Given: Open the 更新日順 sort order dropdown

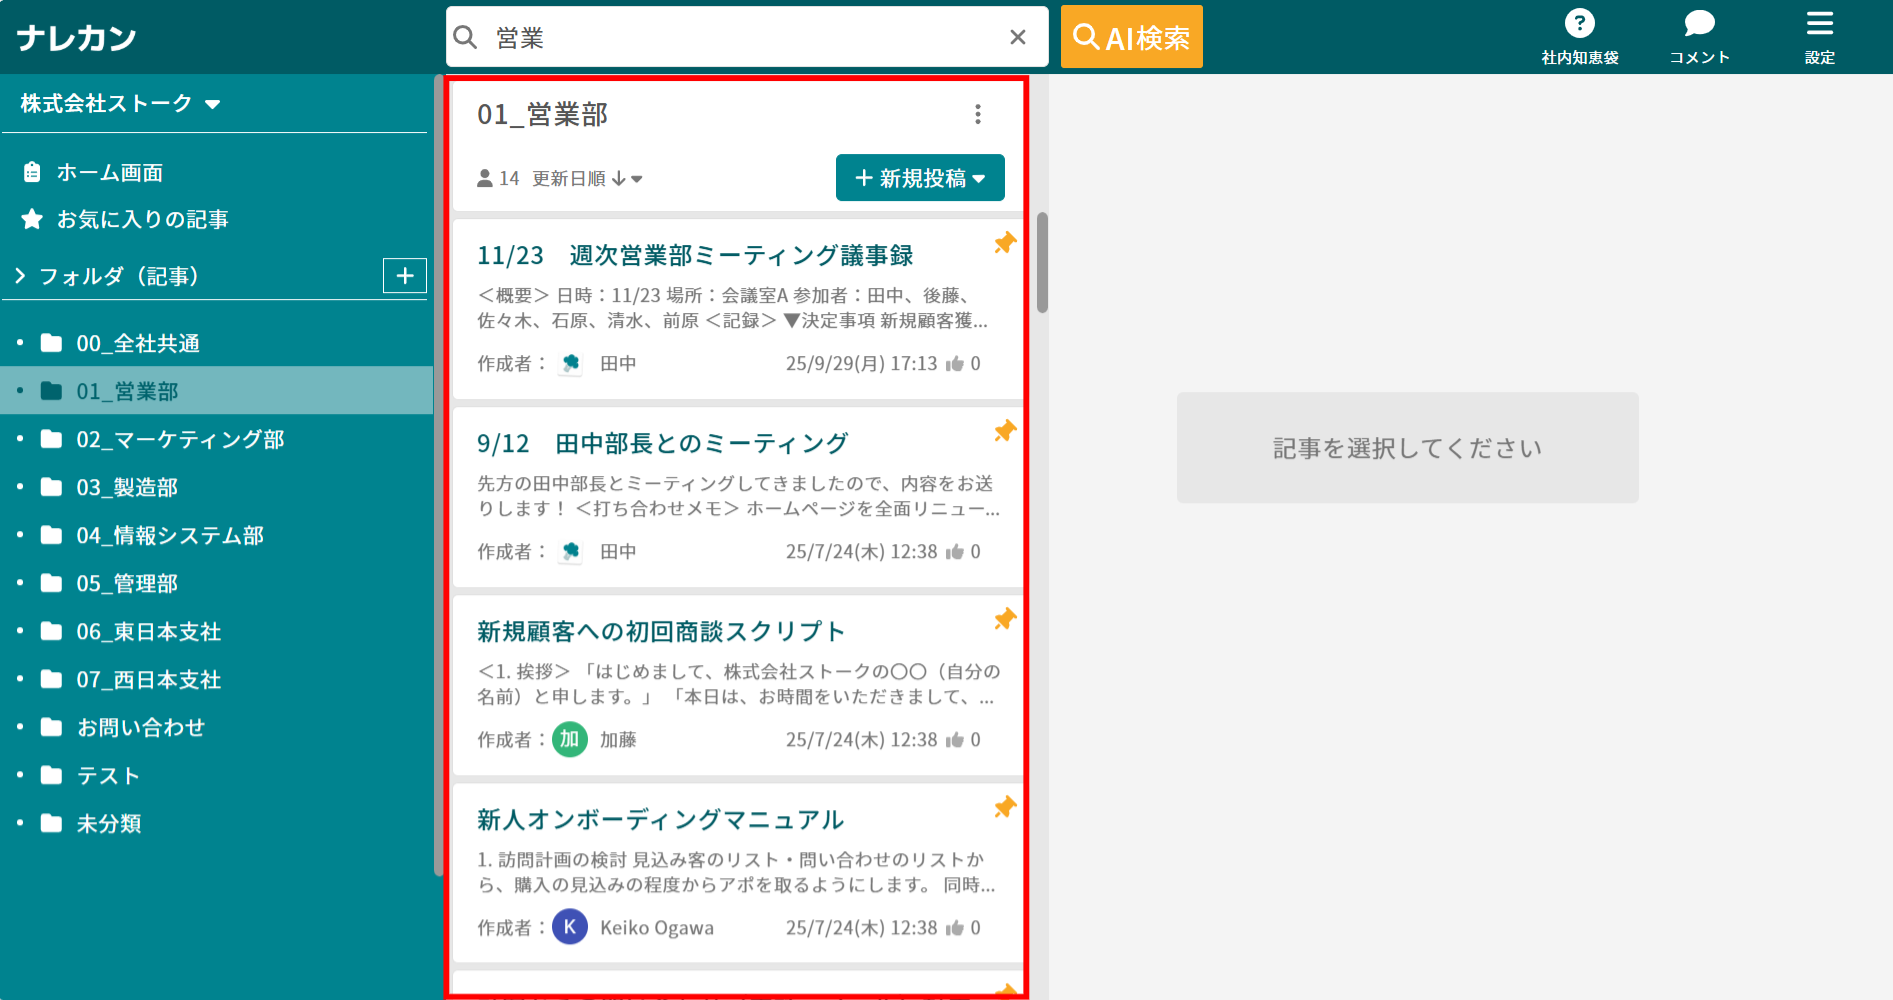Looking at the screenshot, I should click(x=601, y=178).
